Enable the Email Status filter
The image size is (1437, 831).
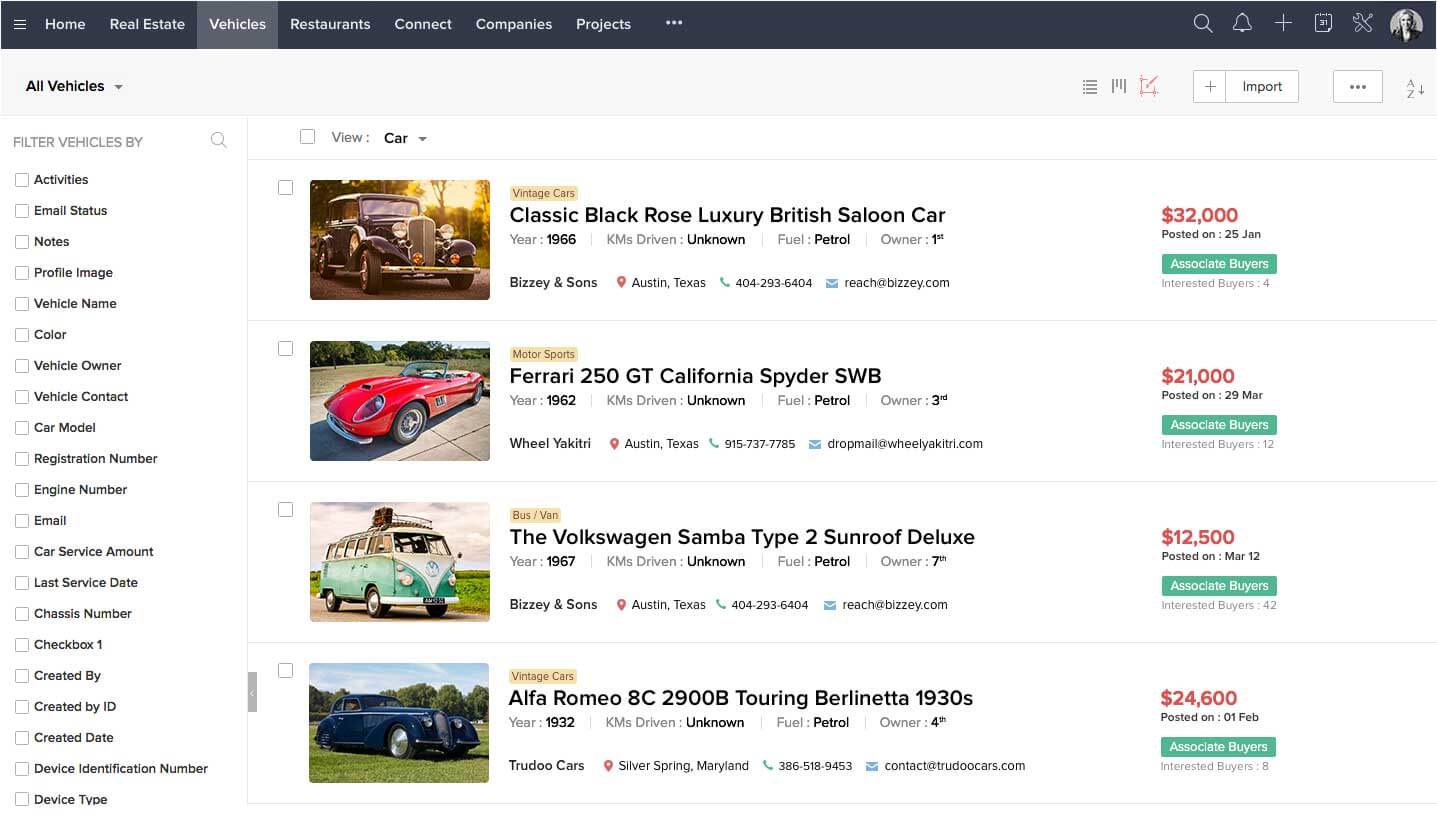(x=22, y=211)
